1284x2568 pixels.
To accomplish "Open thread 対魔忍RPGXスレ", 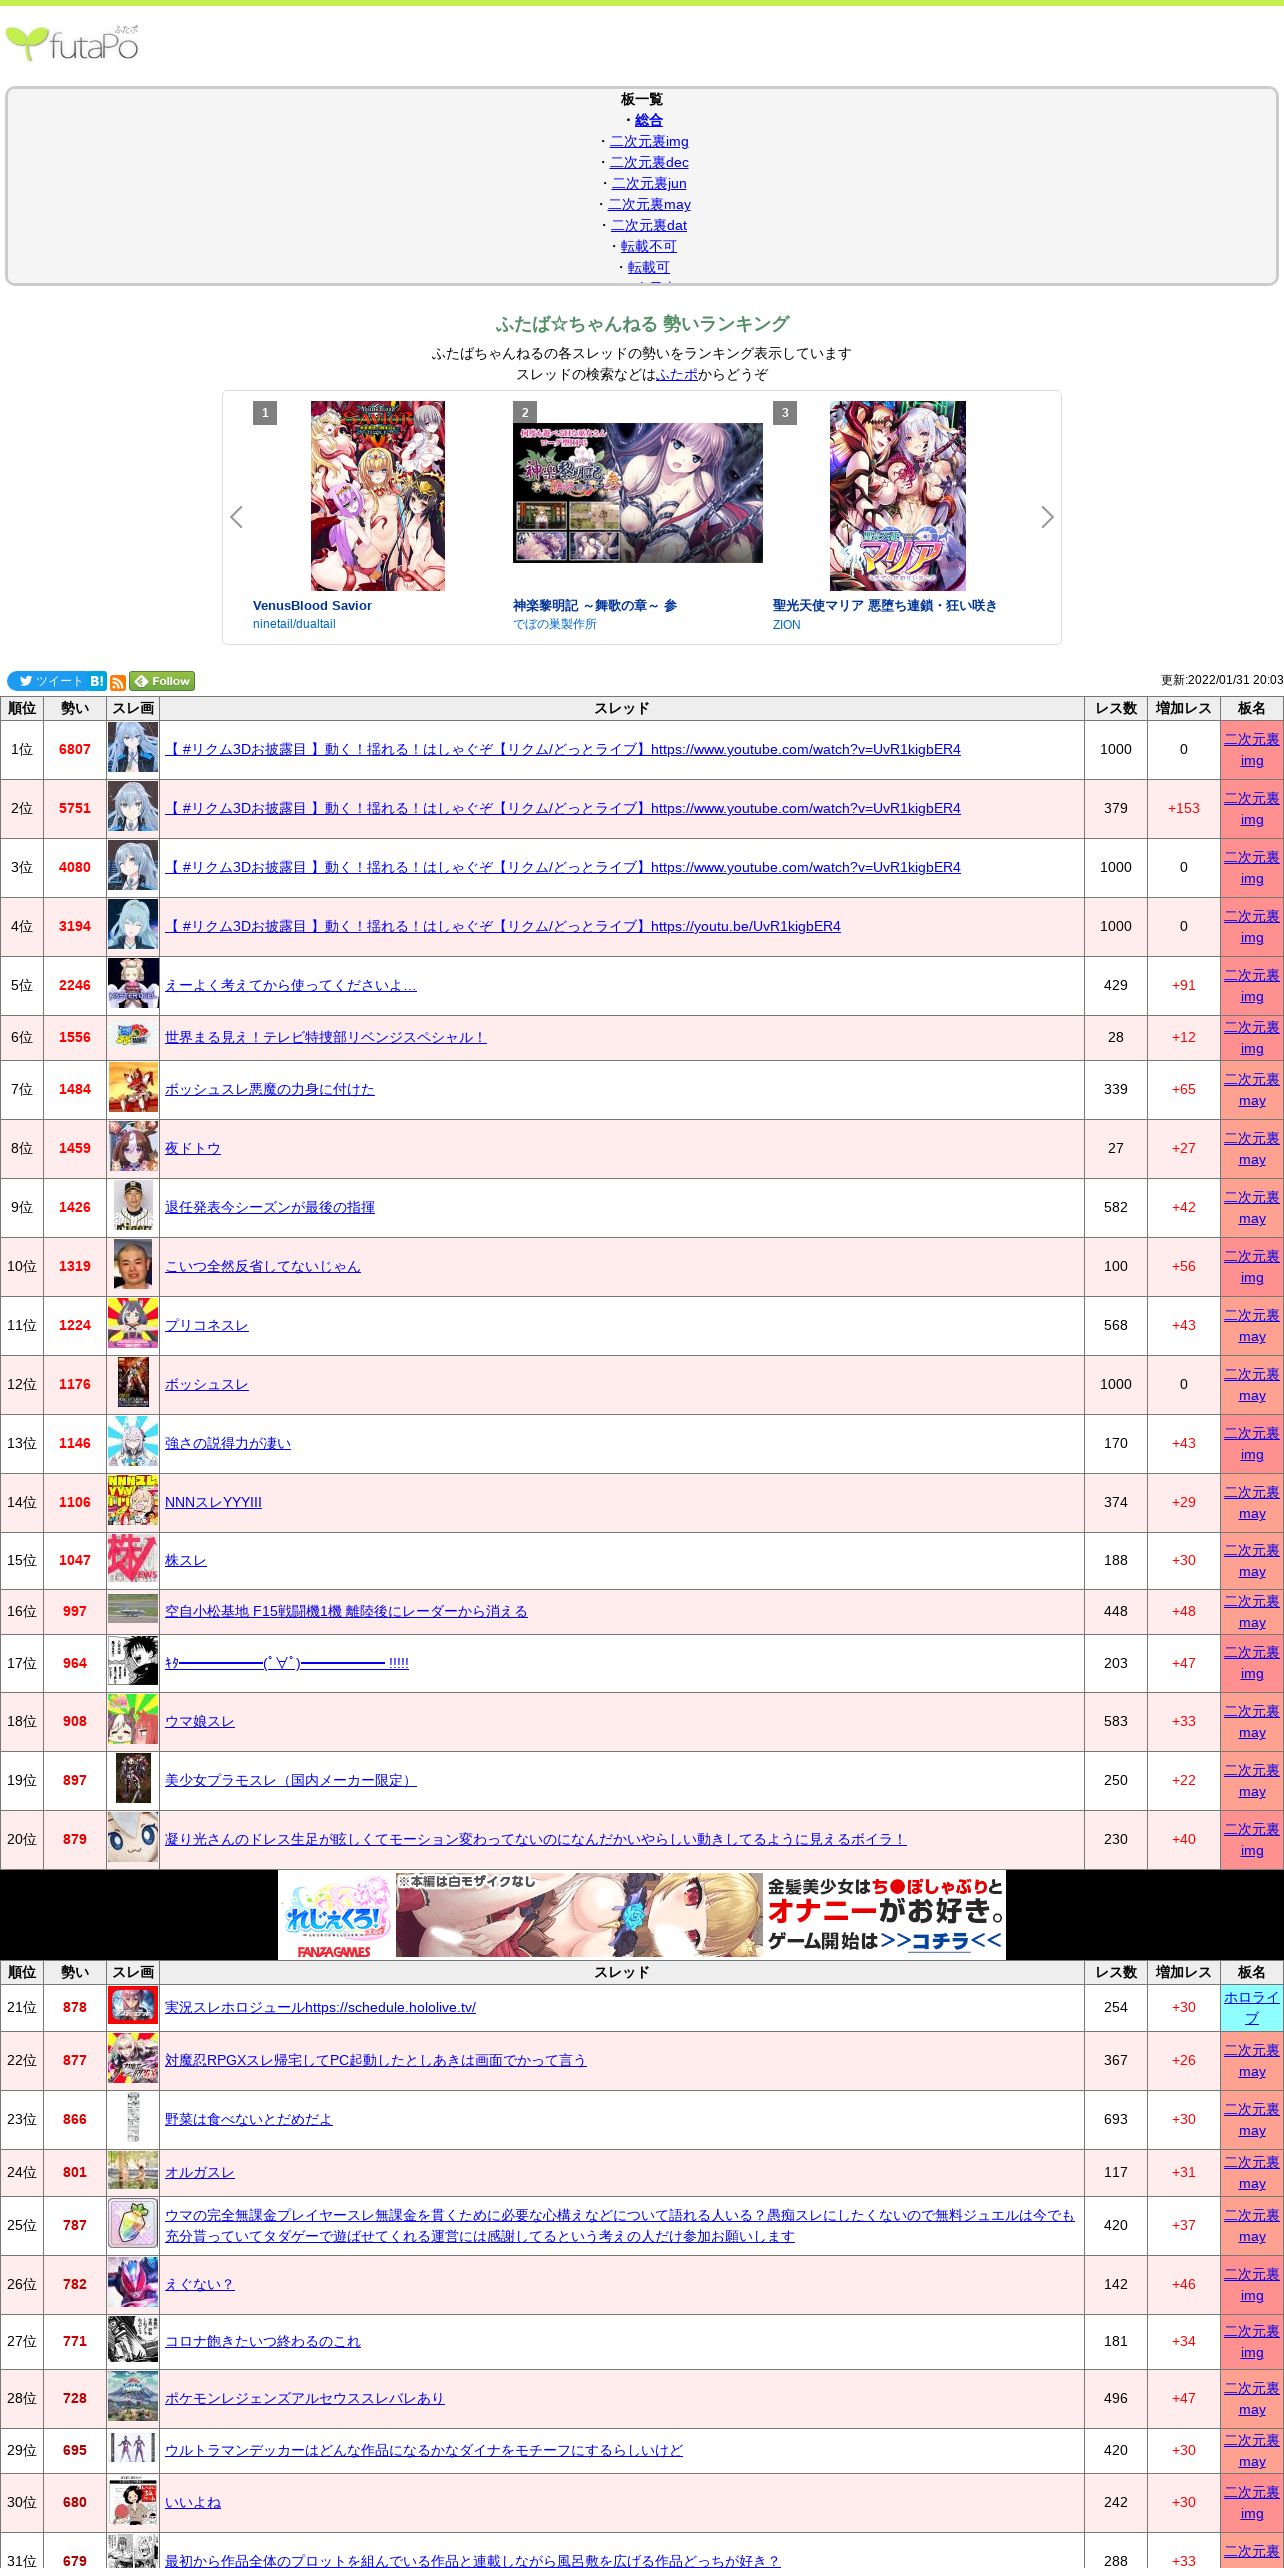I will click(376, 2060).
